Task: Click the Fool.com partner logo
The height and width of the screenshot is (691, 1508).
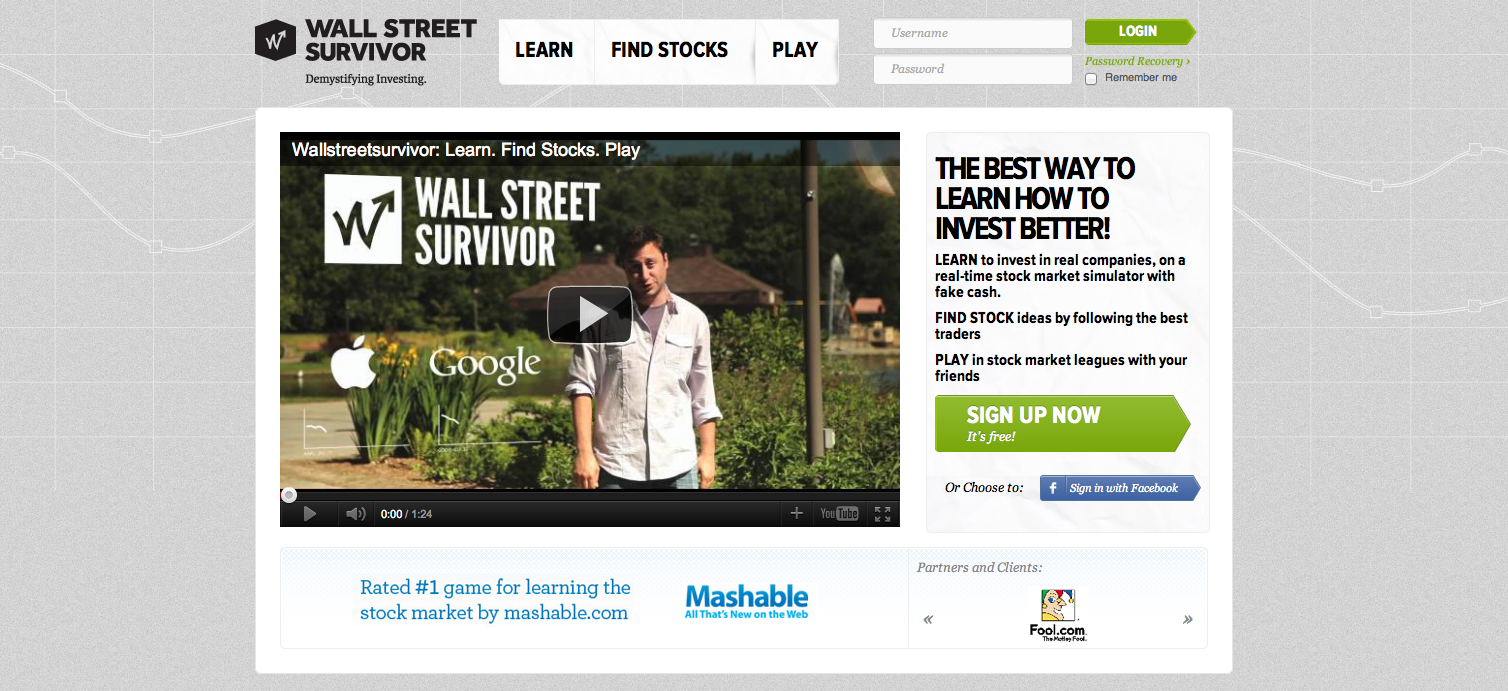Action: click(x=1058, y=615)
